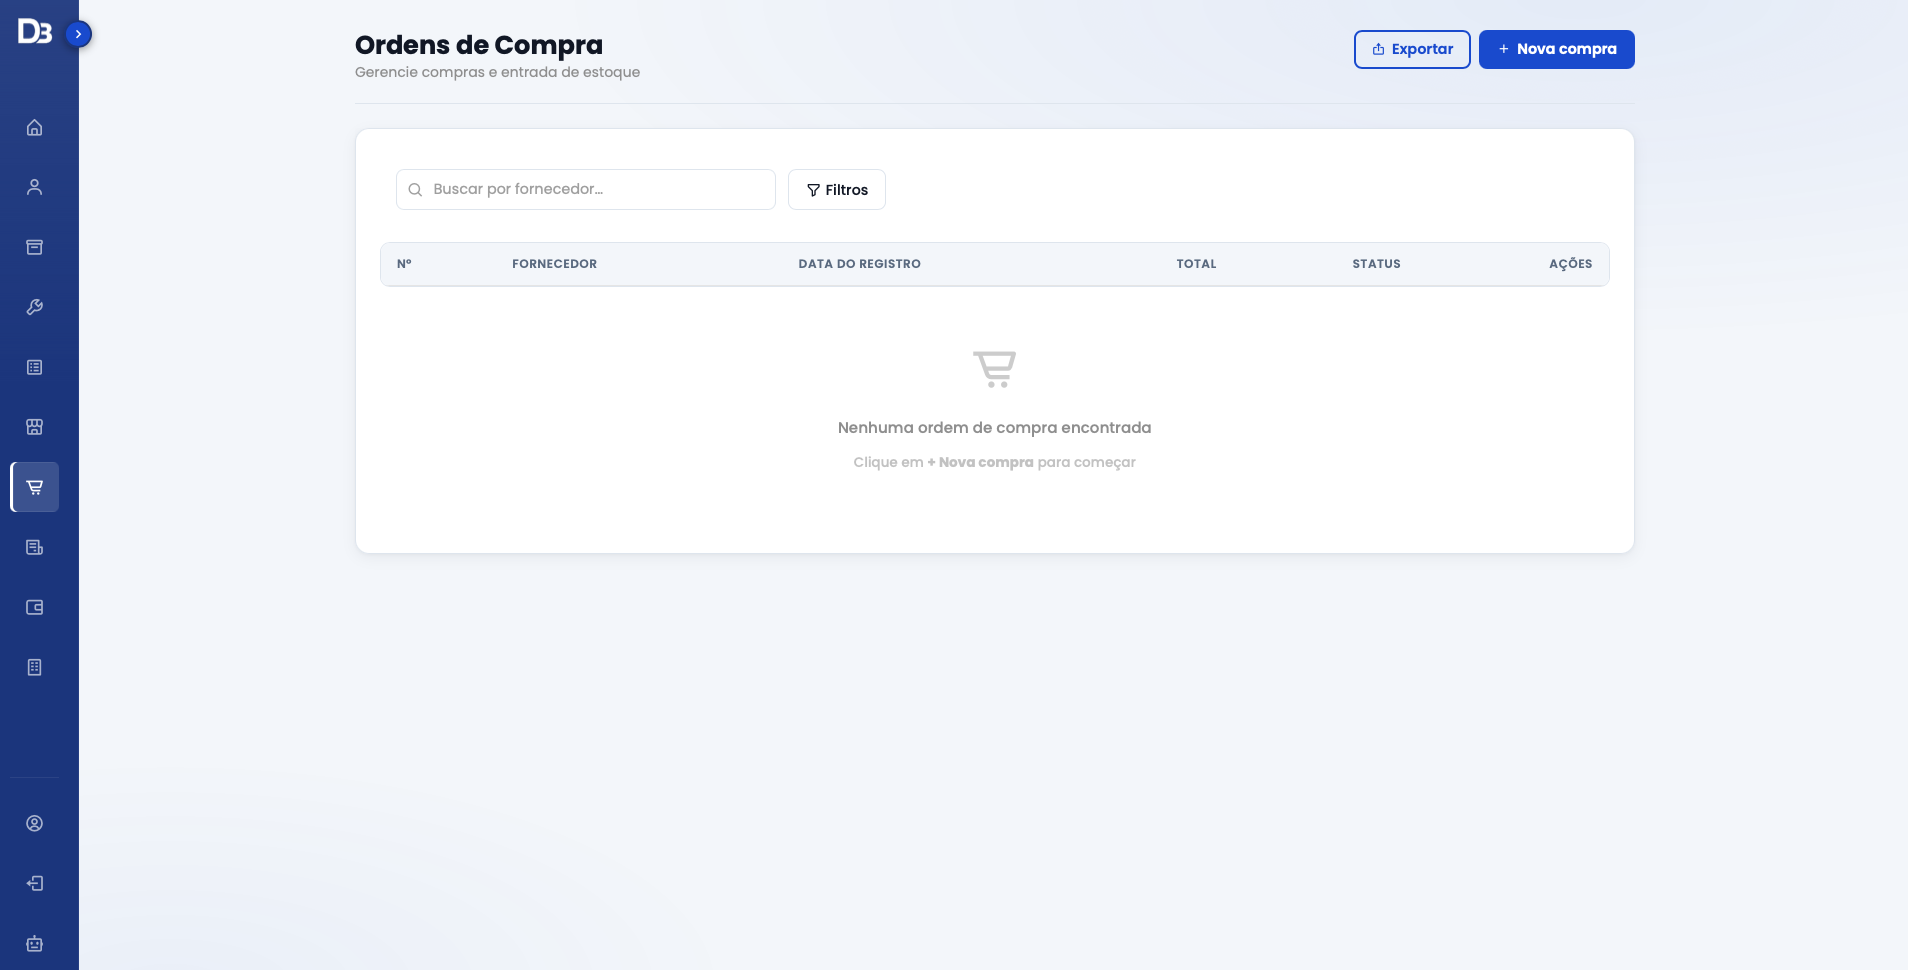
Task: Select the highlighted shopping cart sidebar icon
Action: tap(35, 487)
